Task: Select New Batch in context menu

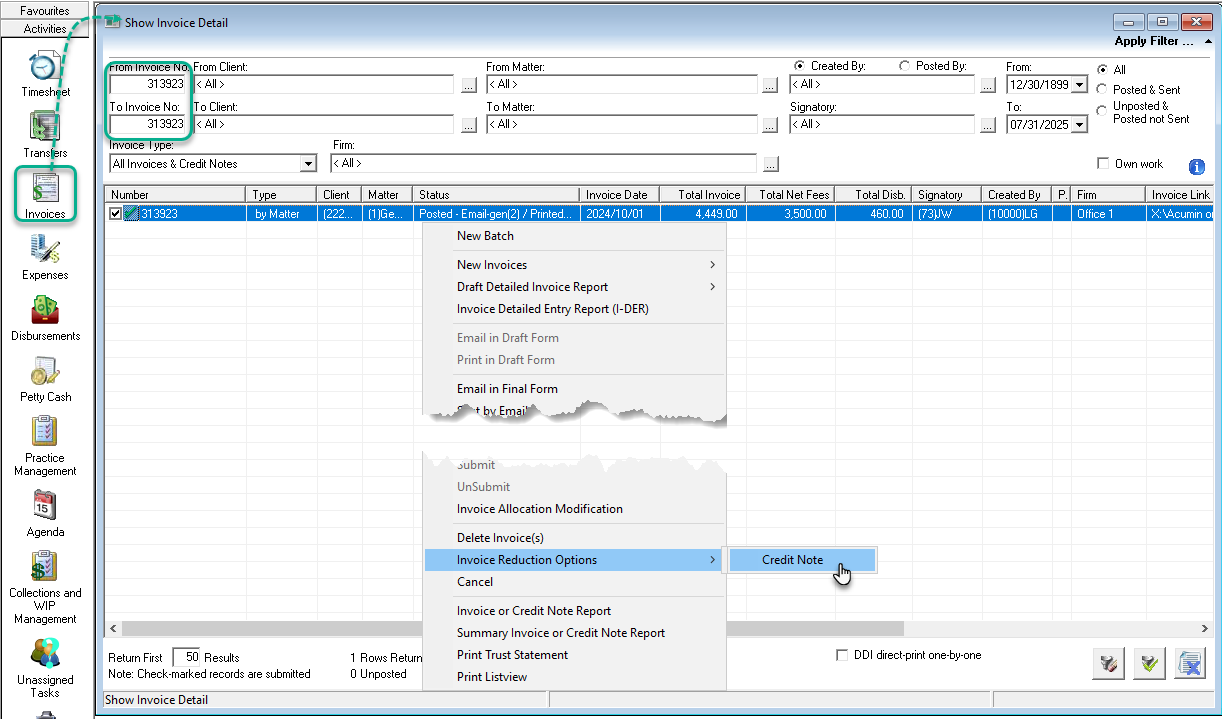Action: tap(575, 236)
